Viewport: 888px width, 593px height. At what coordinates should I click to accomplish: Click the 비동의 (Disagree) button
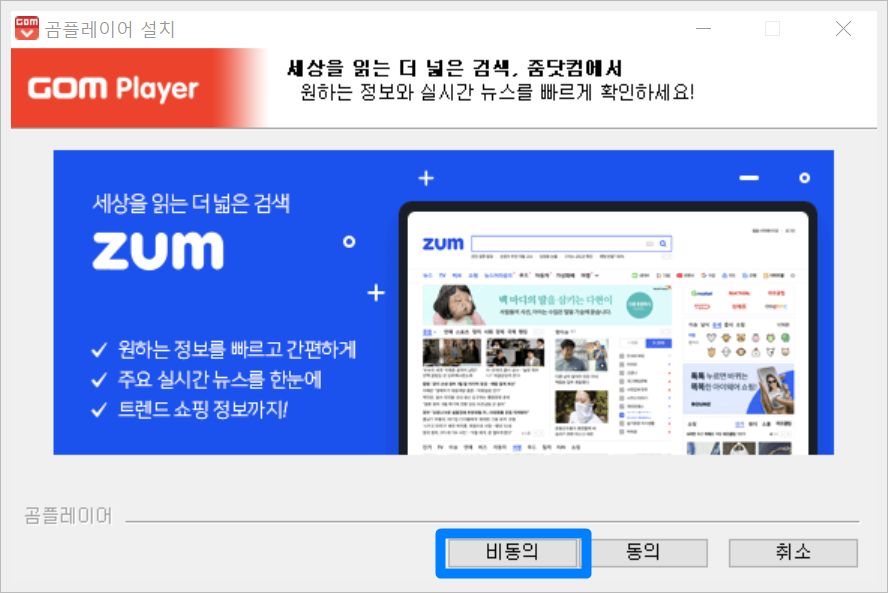[x=513, y=552]
